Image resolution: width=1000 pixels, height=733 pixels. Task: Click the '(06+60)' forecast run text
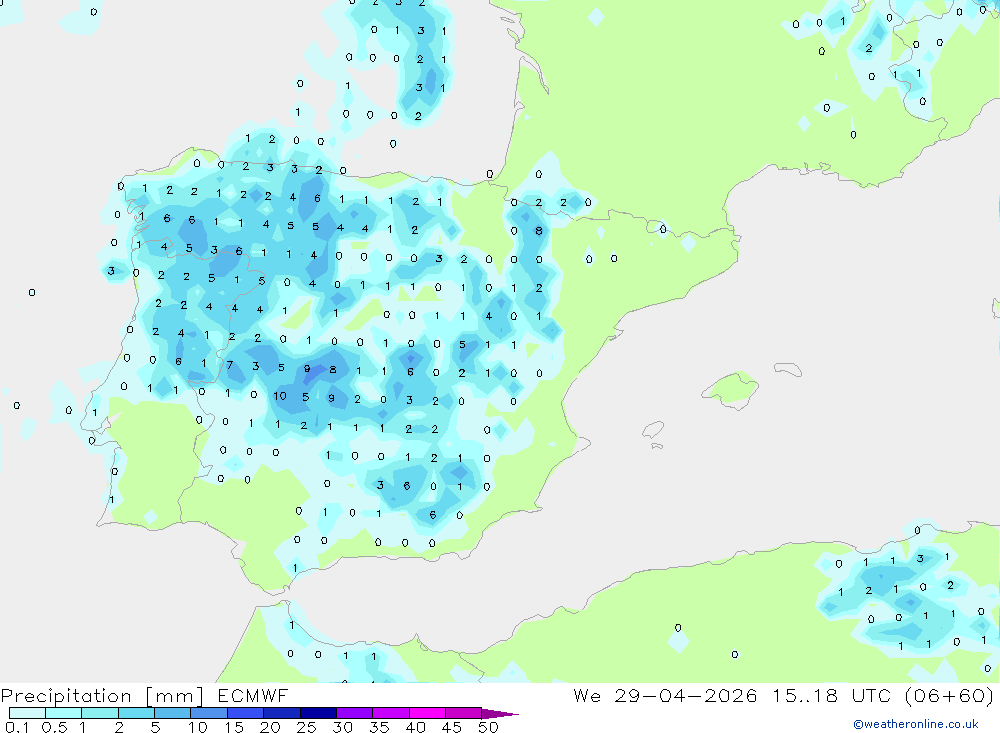(x=949, y=695)
